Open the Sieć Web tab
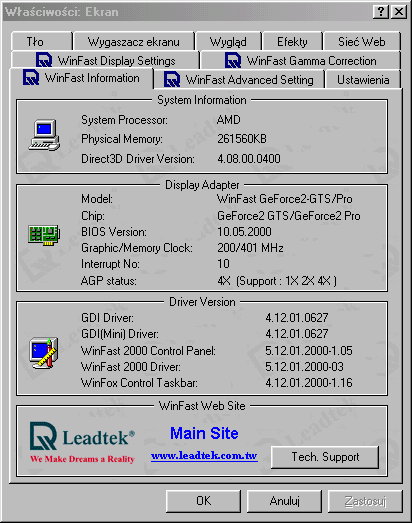412x523 pixels. point(362,41)
